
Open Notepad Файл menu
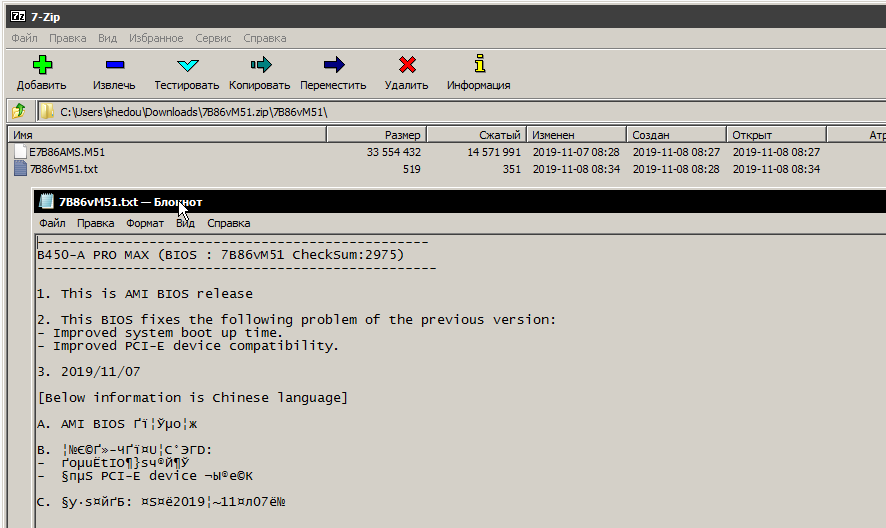52,223
